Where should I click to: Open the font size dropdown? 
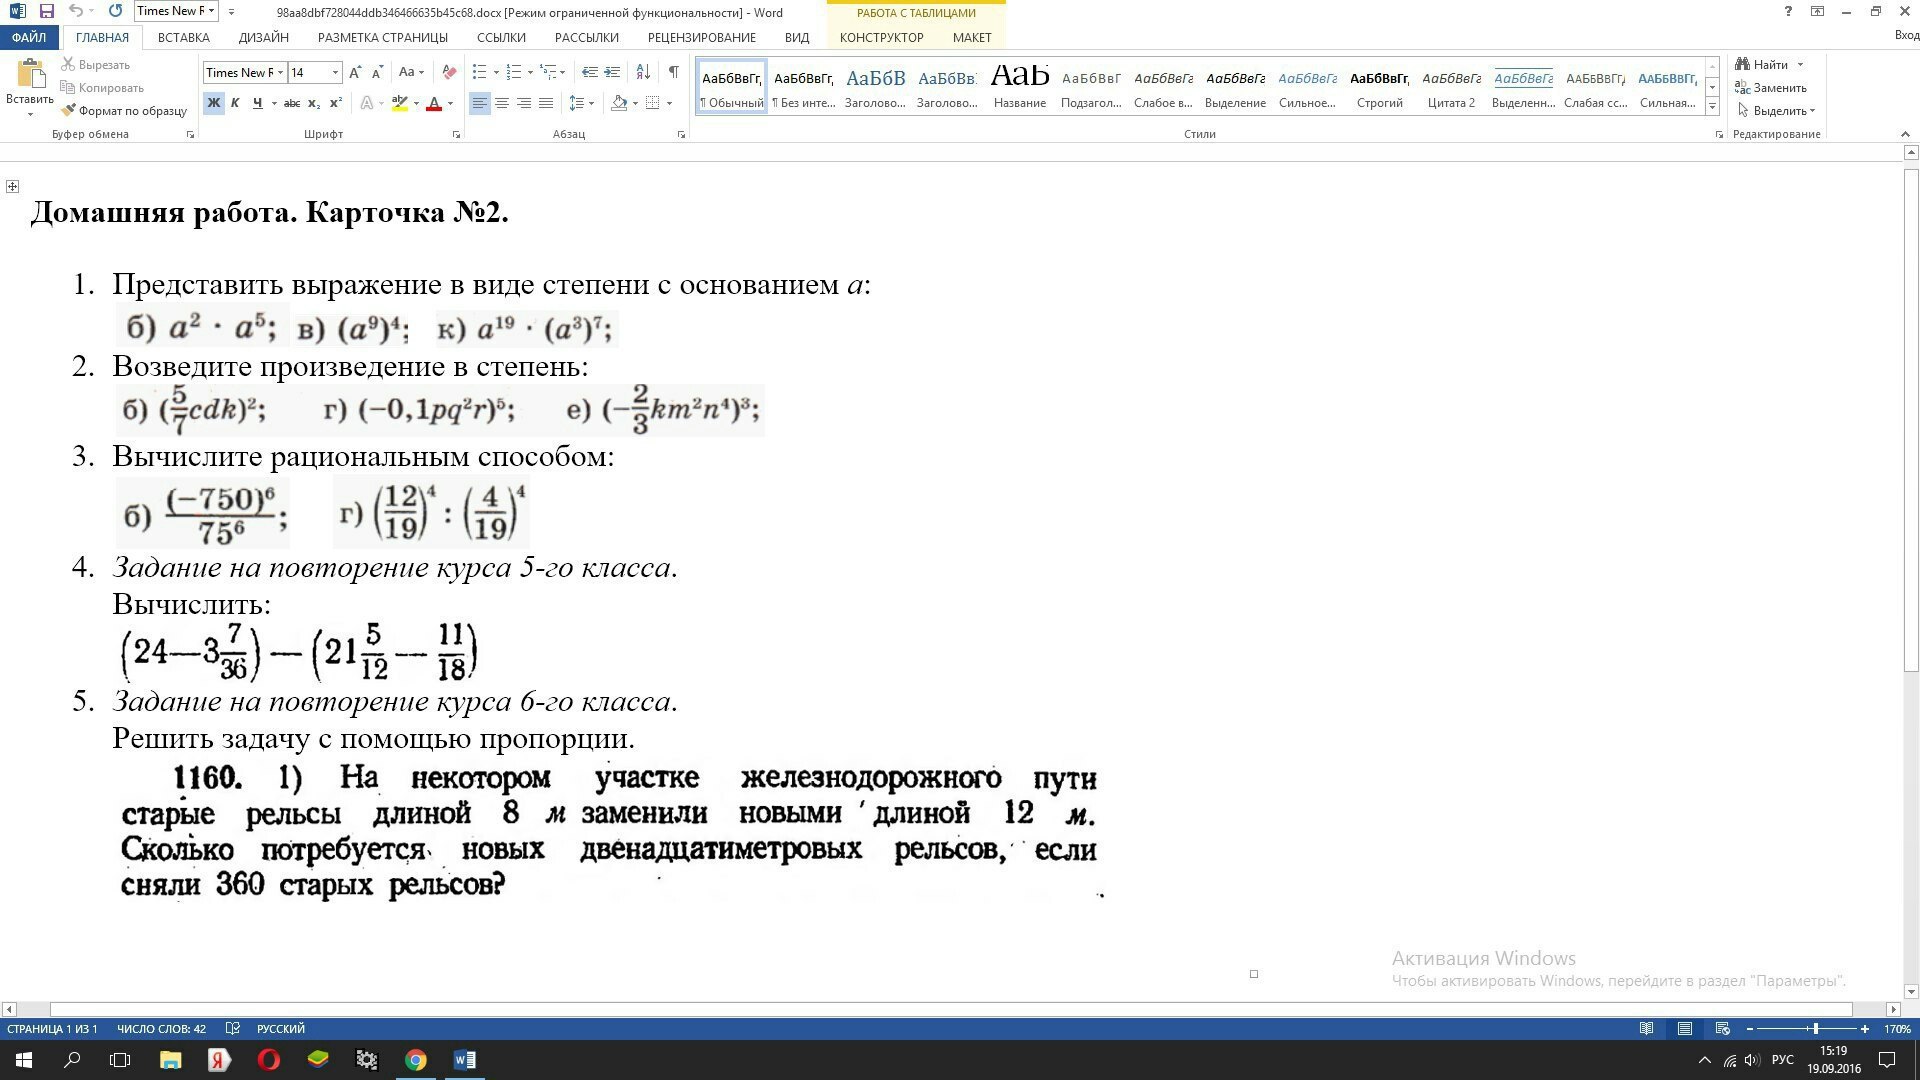point(335,72)
